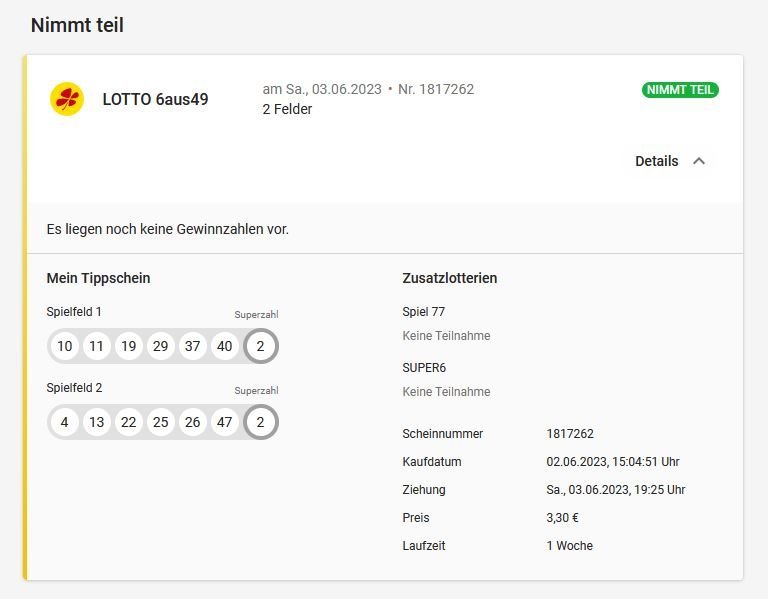Click the no winning numbers message
Screen dimensions: 768x599
tap(168, 229)
